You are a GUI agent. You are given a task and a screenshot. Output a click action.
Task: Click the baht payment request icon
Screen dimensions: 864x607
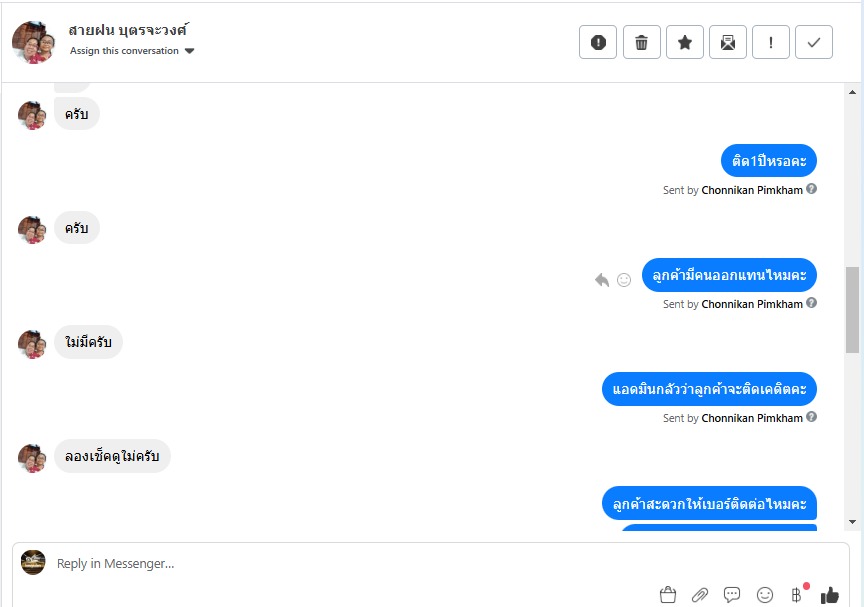796,595
